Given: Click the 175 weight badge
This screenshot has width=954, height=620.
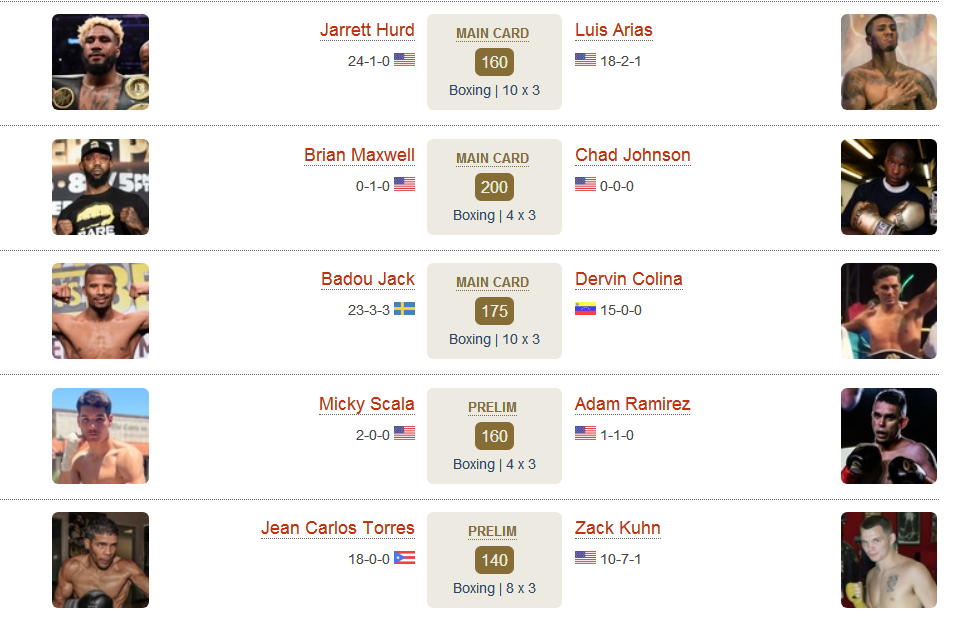Looking at the screenshot, I should (x=494, y=311).
